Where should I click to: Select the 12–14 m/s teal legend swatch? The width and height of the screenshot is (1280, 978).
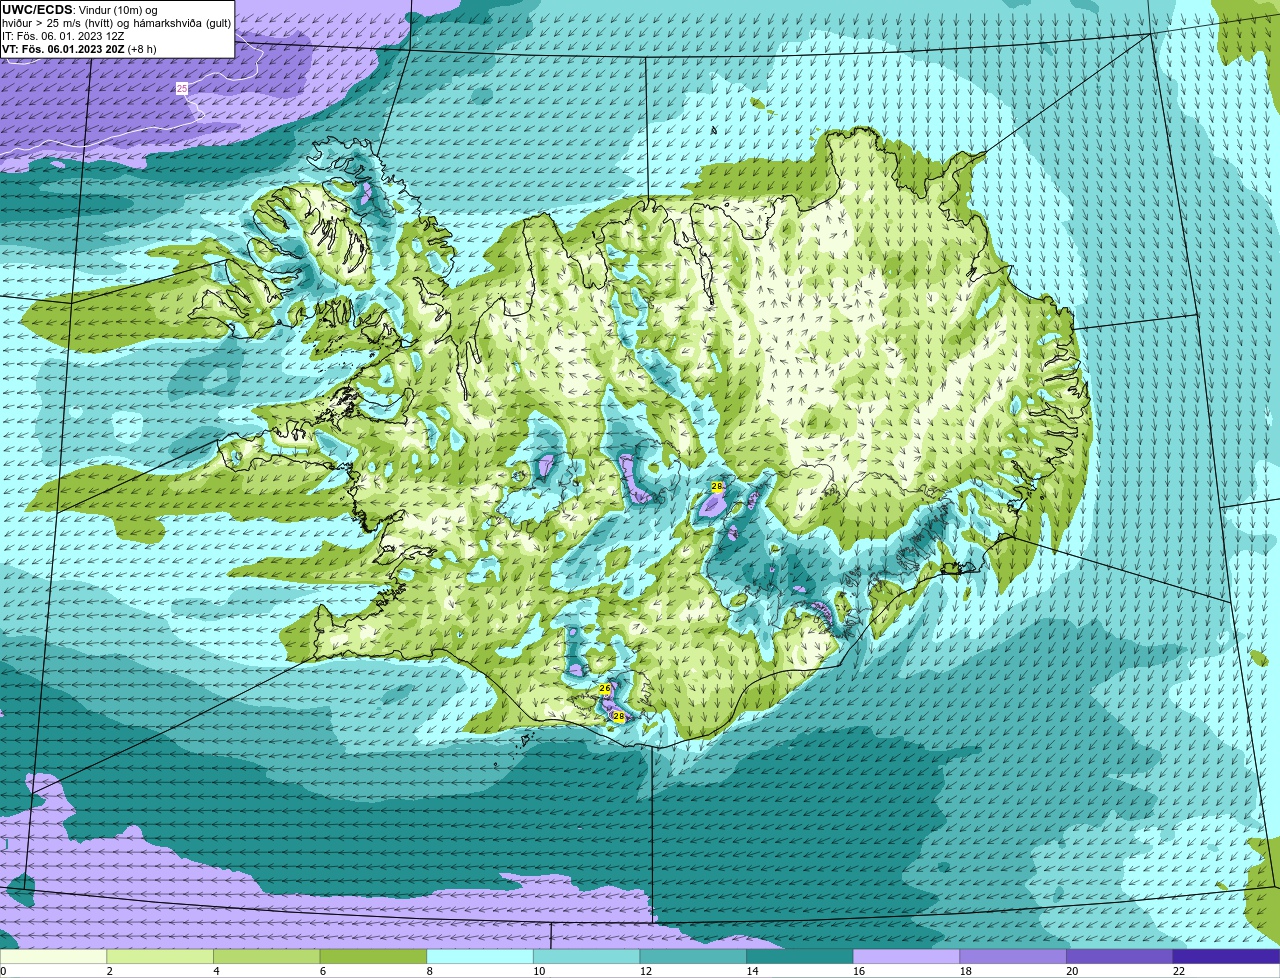coord(693,957)
